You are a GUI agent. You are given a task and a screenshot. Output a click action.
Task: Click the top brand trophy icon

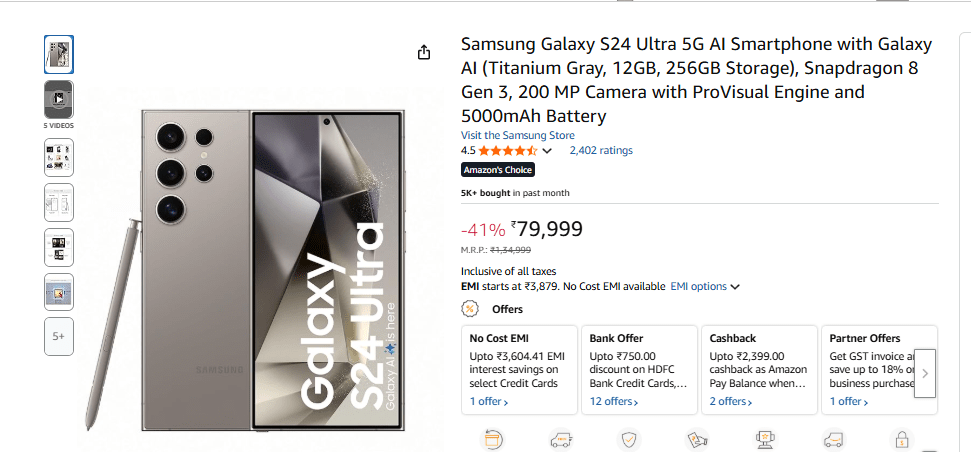pos(765,438)
